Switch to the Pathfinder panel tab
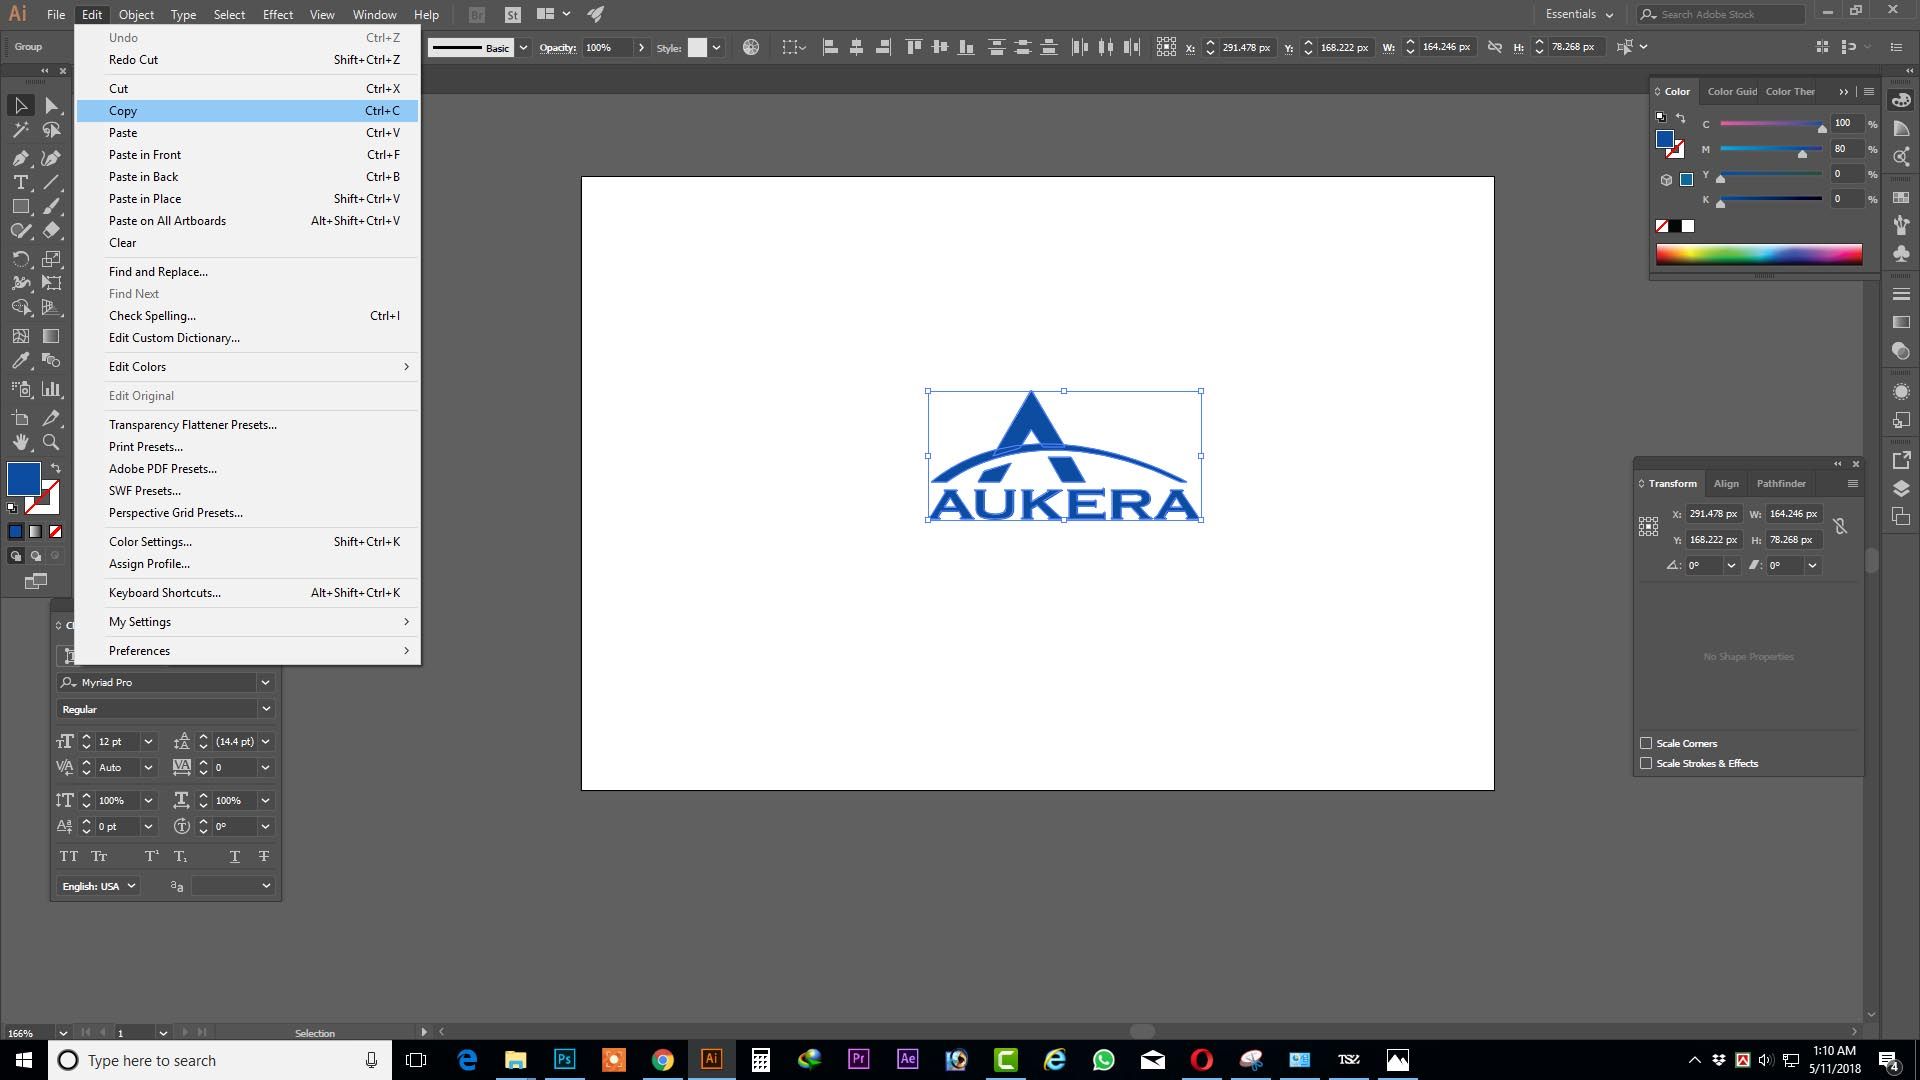Image resolution: width=1920 pixels, height=1080 pixels. 1781,484
